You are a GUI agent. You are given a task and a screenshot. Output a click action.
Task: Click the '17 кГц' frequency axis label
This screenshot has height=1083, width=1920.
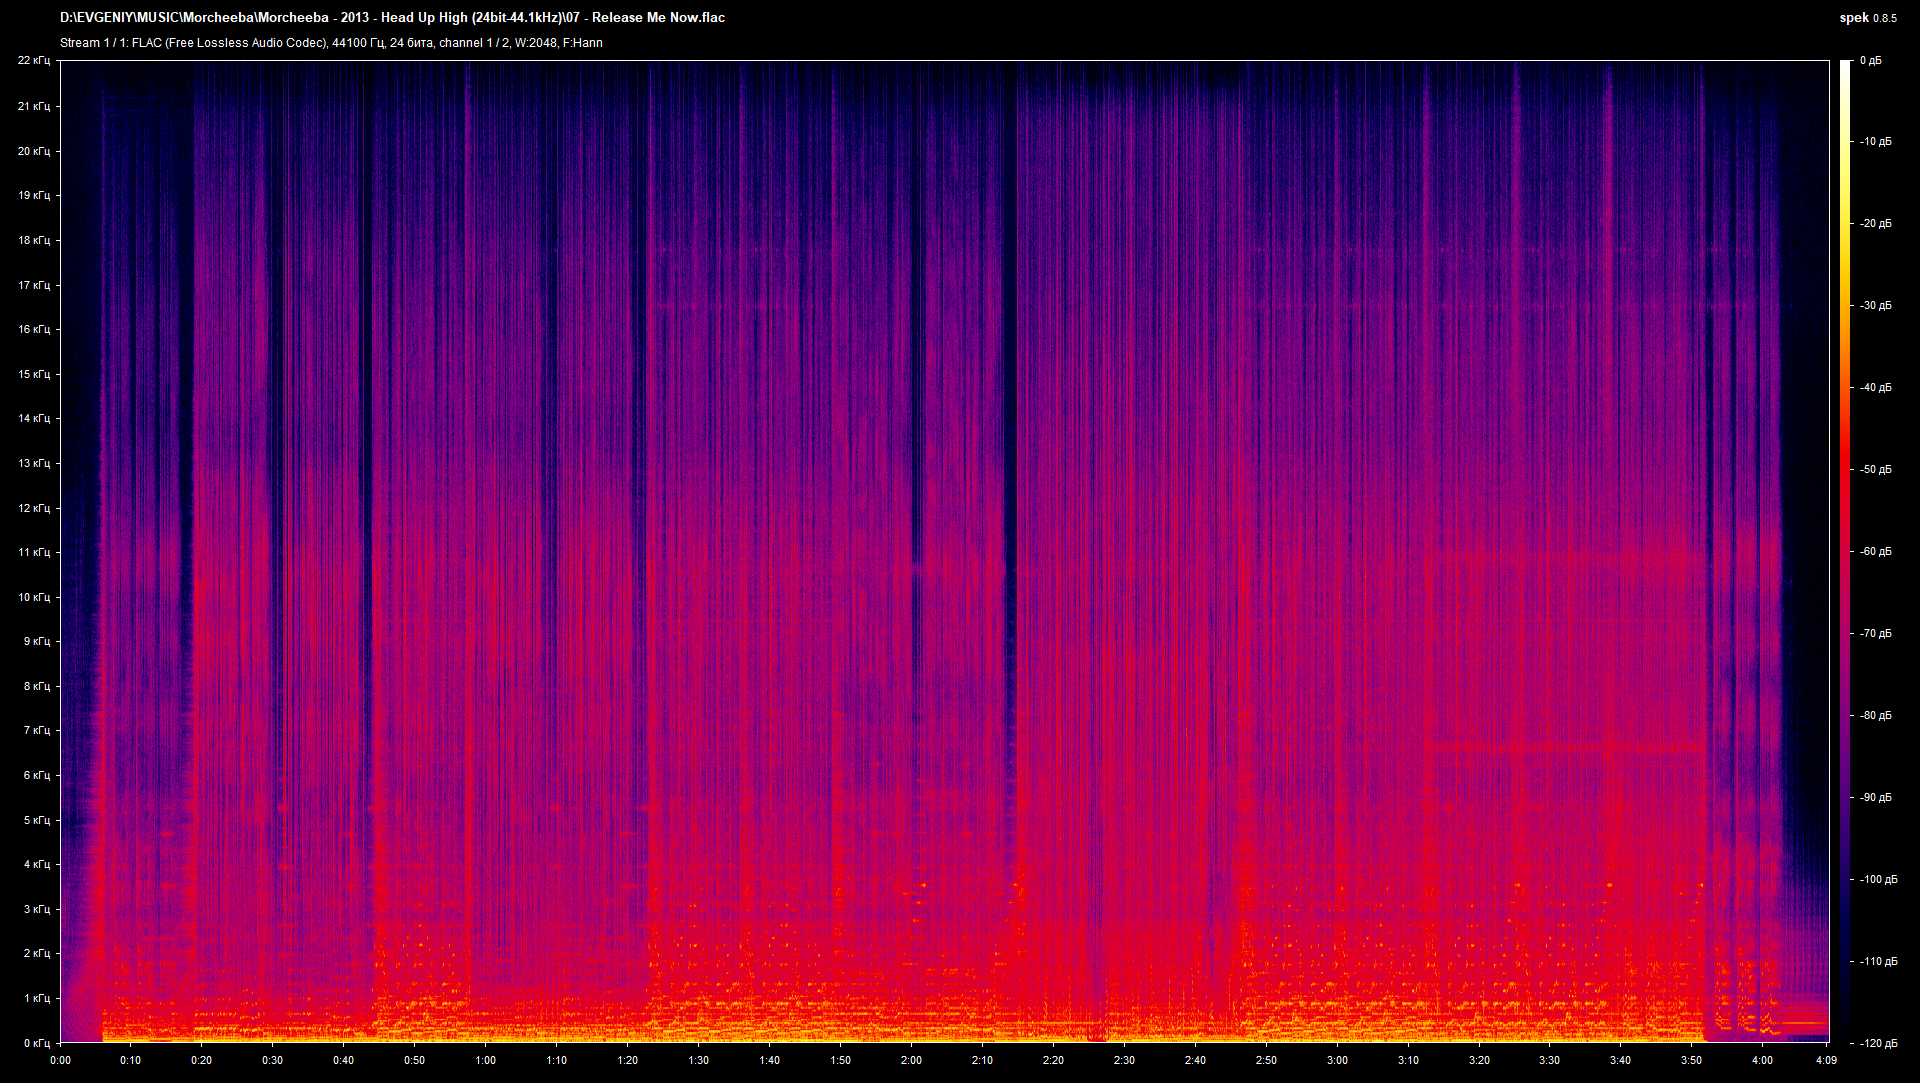[34, 285]
